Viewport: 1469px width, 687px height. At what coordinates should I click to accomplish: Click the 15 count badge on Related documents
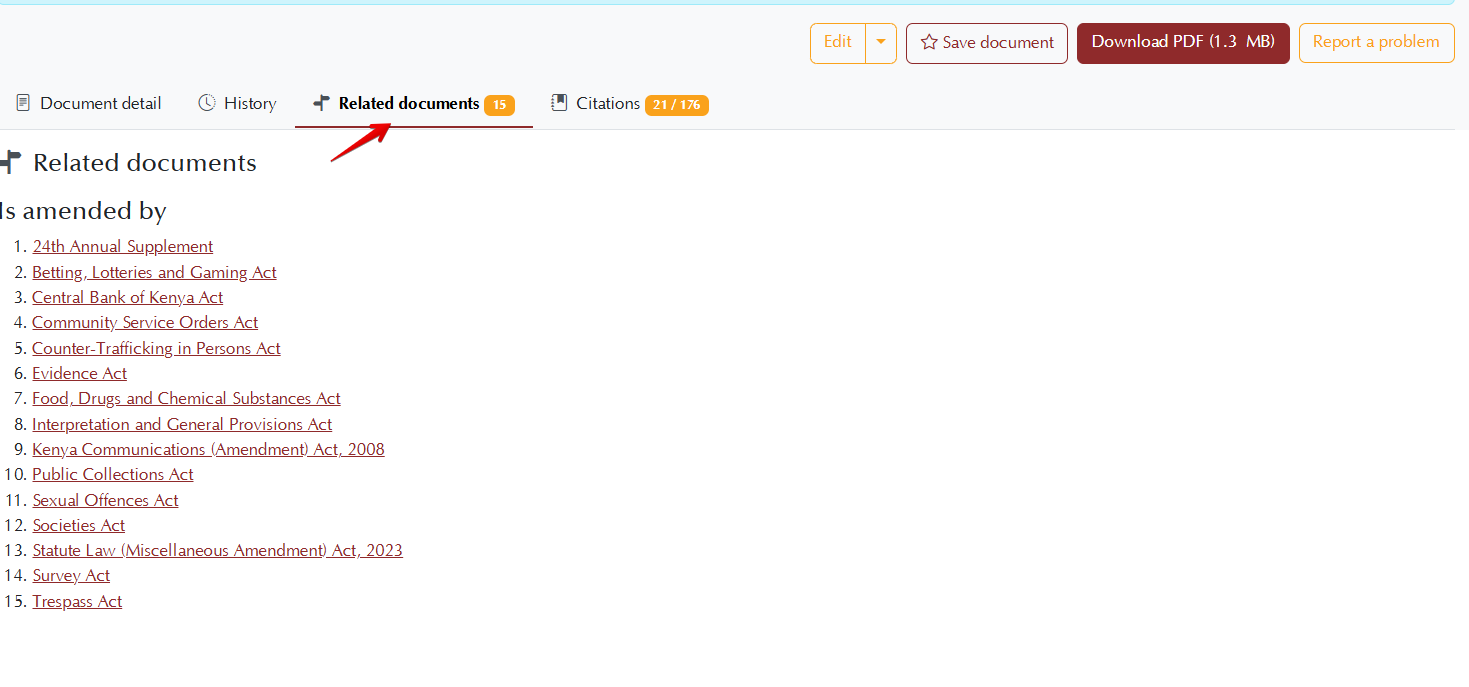(499, 105)
